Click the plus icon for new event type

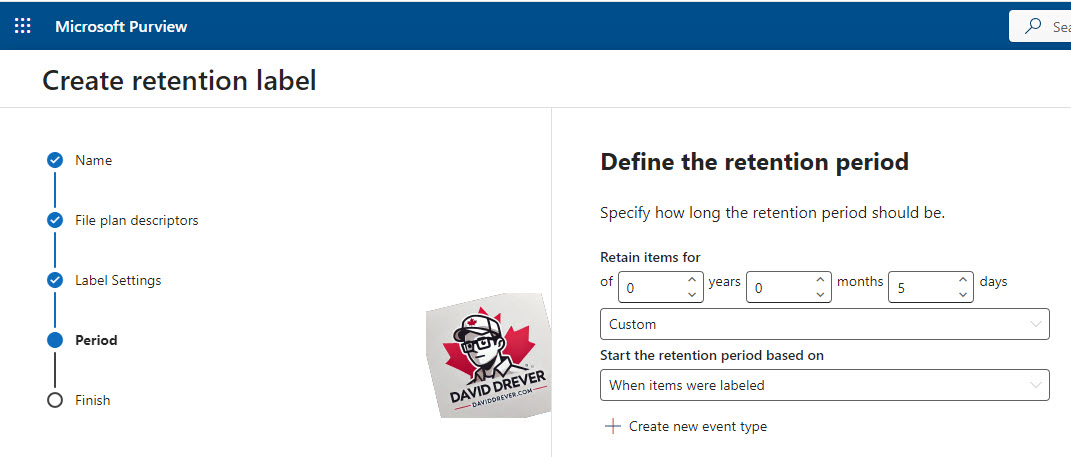(x=613, y=426)
